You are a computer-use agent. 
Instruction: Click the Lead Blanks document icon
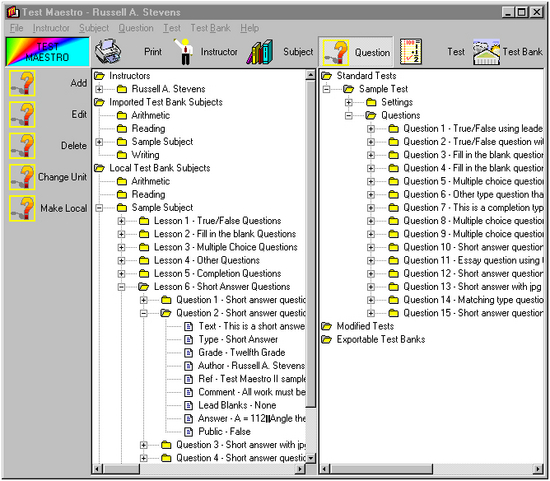coord(189,406)
